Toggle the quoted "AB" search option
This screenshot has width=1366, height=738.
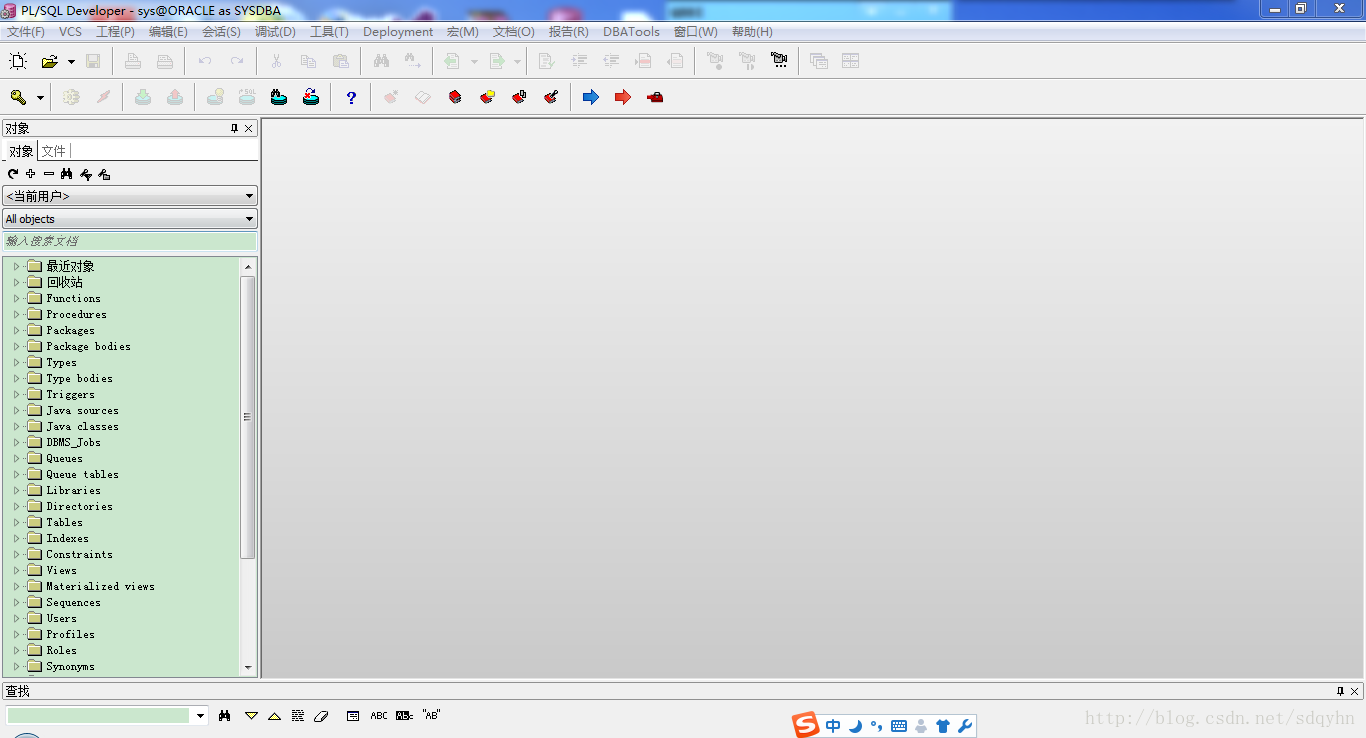point(431,715)
